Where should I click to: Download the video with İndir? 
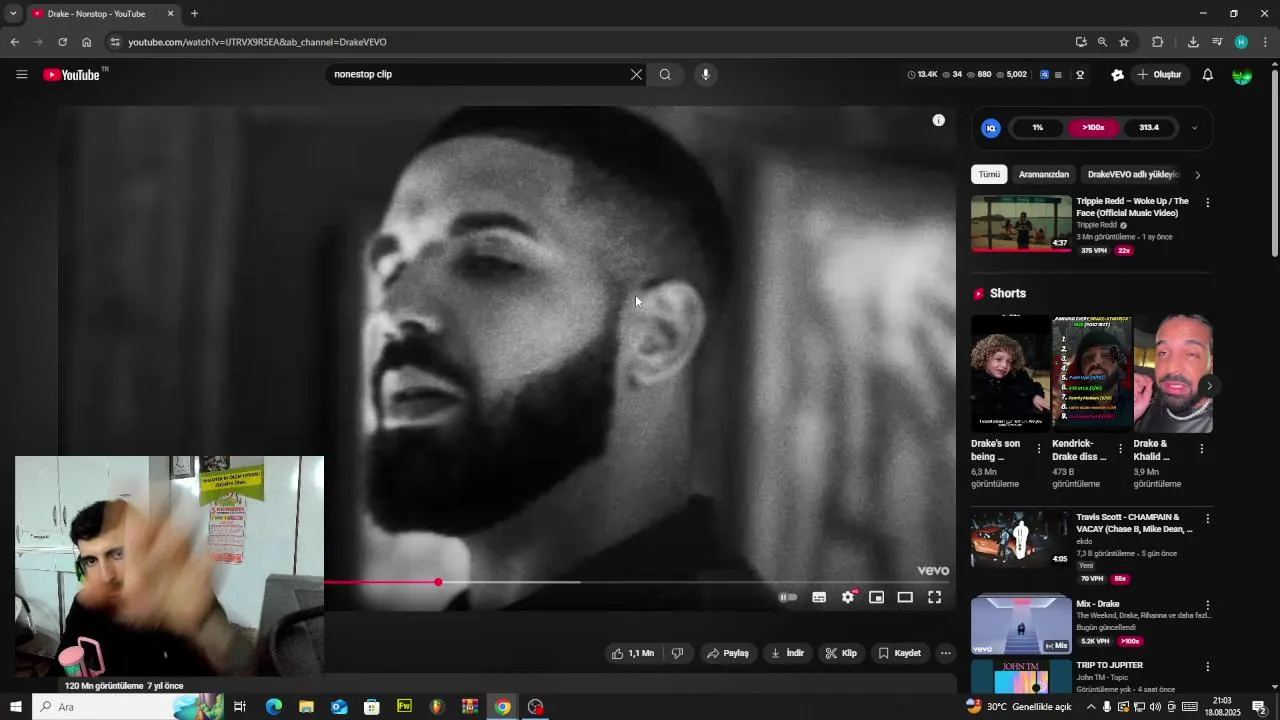(x=788, y=653)
